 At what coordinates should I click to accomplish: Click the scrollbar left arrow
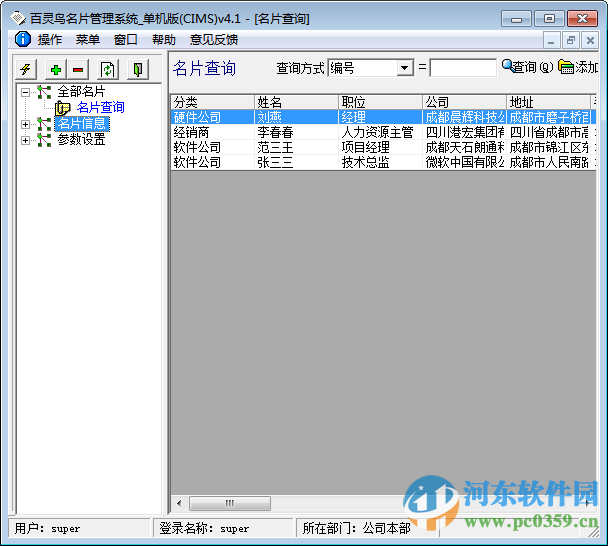click(179, 503)
